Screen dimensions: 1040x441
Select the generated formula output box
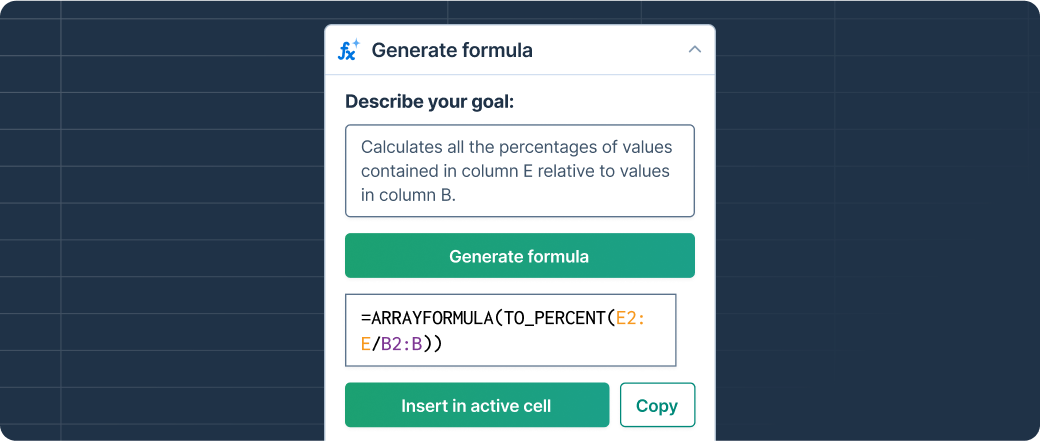point(510,330)
